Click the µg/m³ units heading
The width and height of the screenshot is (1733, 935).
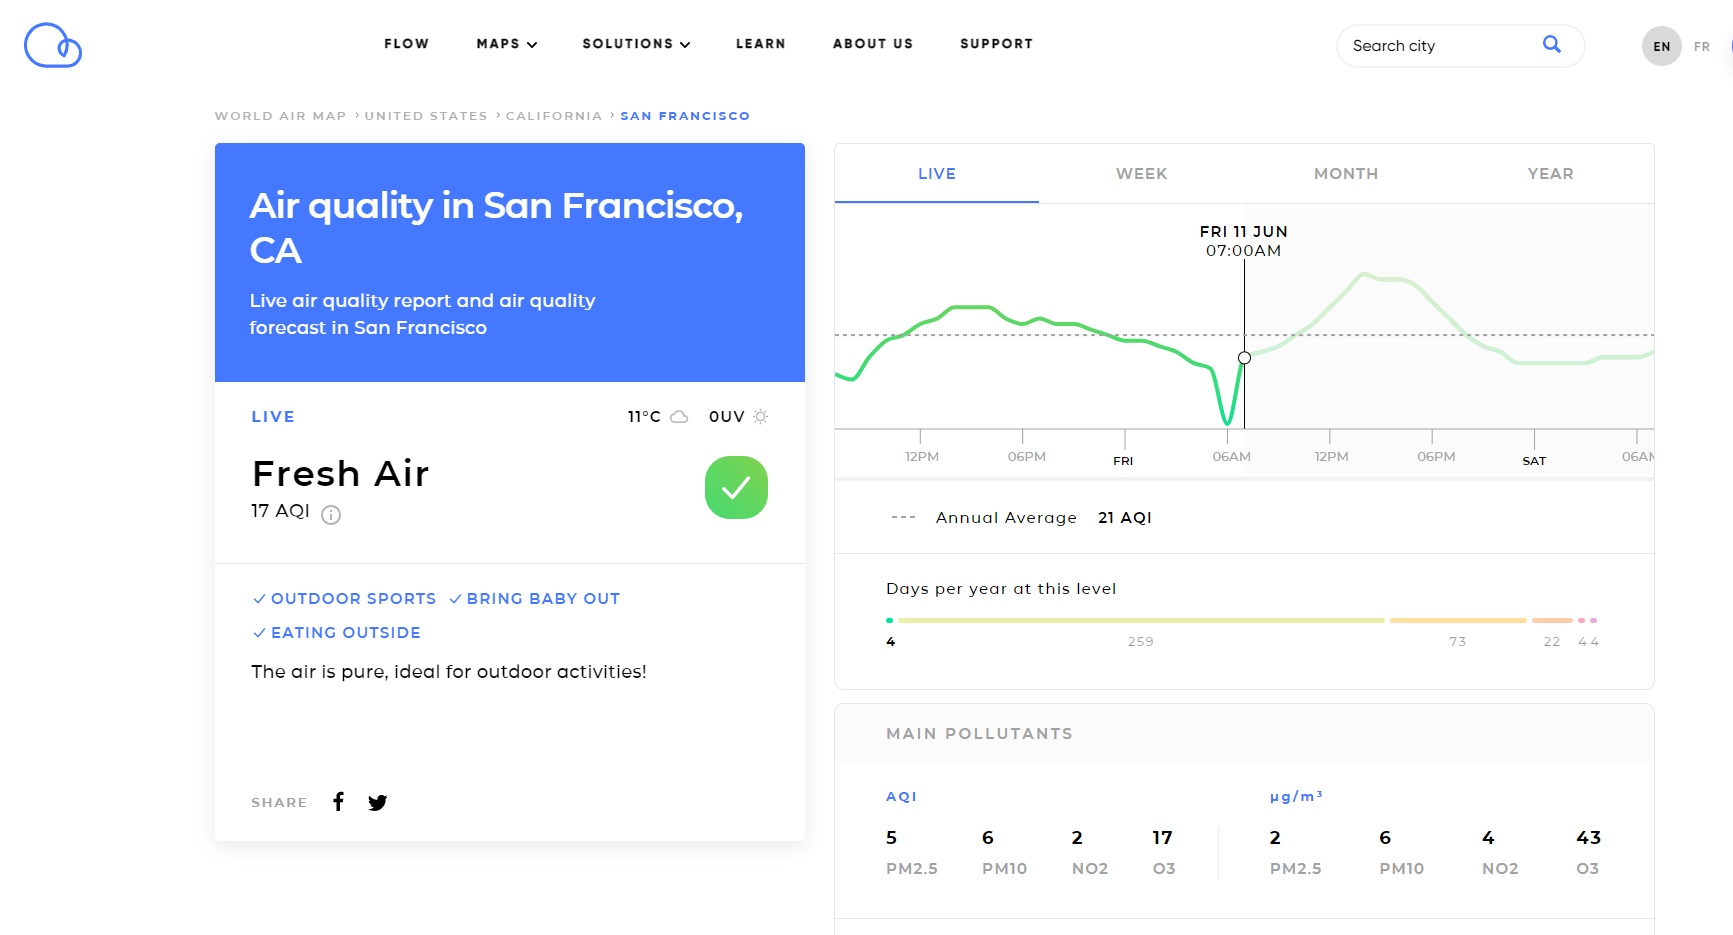1296,796
